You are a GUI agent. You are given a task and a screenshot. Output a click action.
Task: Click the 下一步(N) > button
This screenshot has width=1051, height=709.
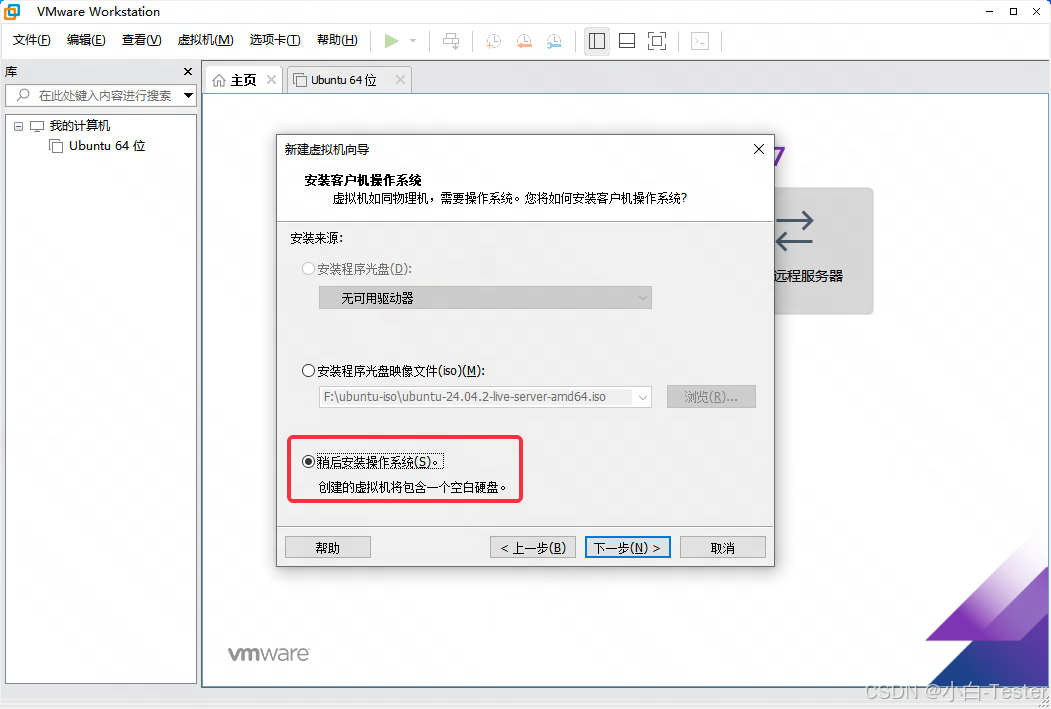627,547
